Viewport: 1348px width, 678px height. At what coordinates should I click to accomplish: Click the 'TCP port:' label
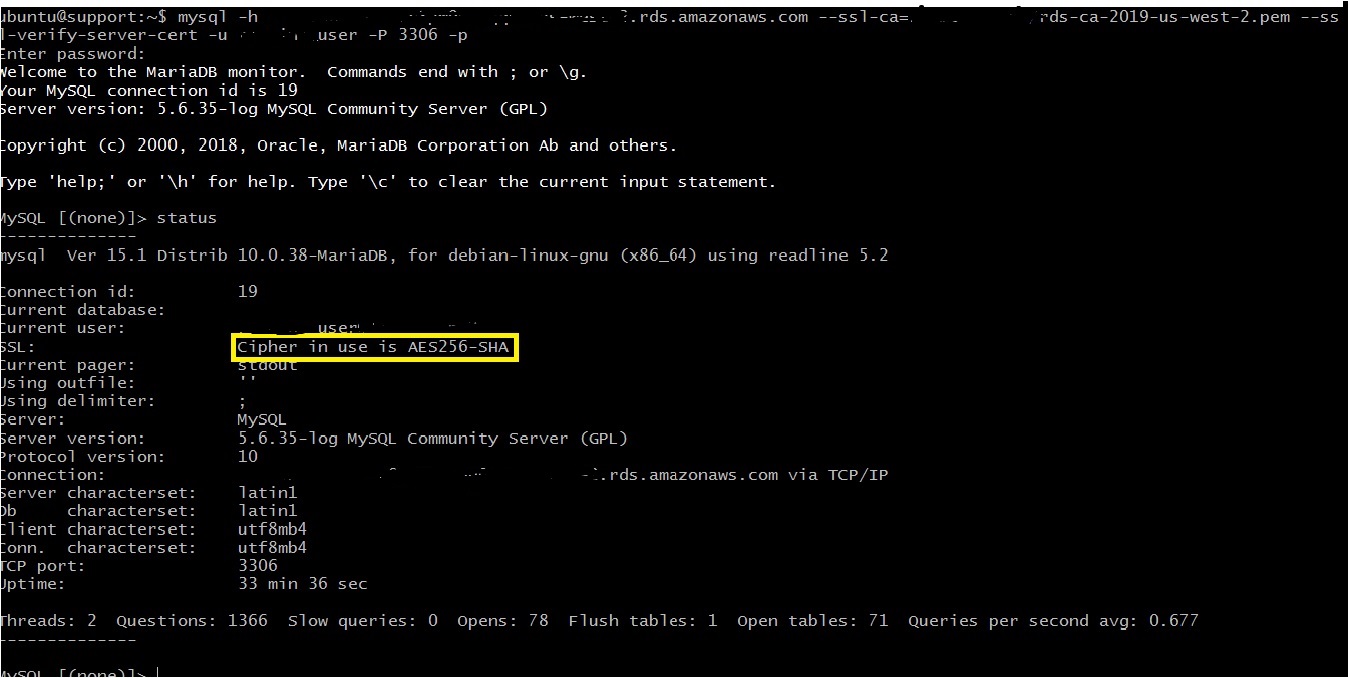click(x=43, y=565)
